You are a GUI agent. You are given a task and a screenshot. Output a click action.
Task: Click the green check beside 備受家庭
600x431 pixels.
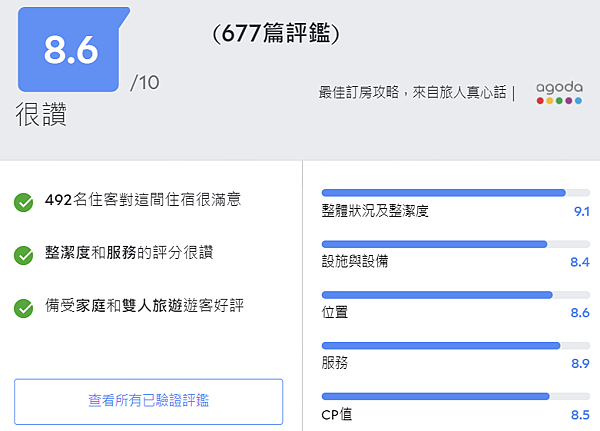[24, 307]
